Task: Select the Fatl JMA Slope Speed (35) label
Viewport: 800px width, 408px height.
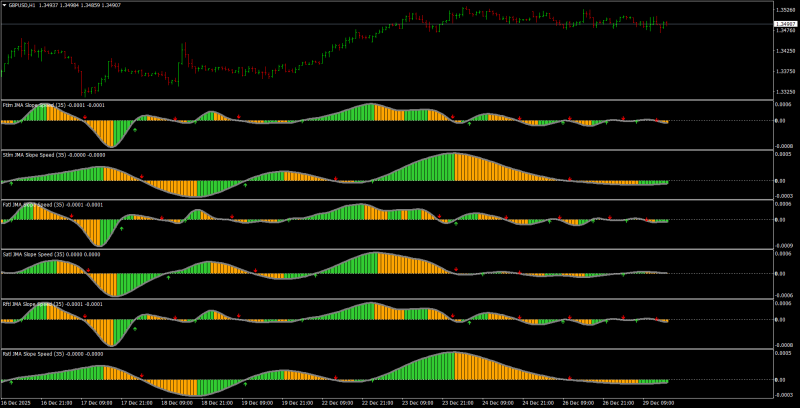Action: tap(33, 205)
